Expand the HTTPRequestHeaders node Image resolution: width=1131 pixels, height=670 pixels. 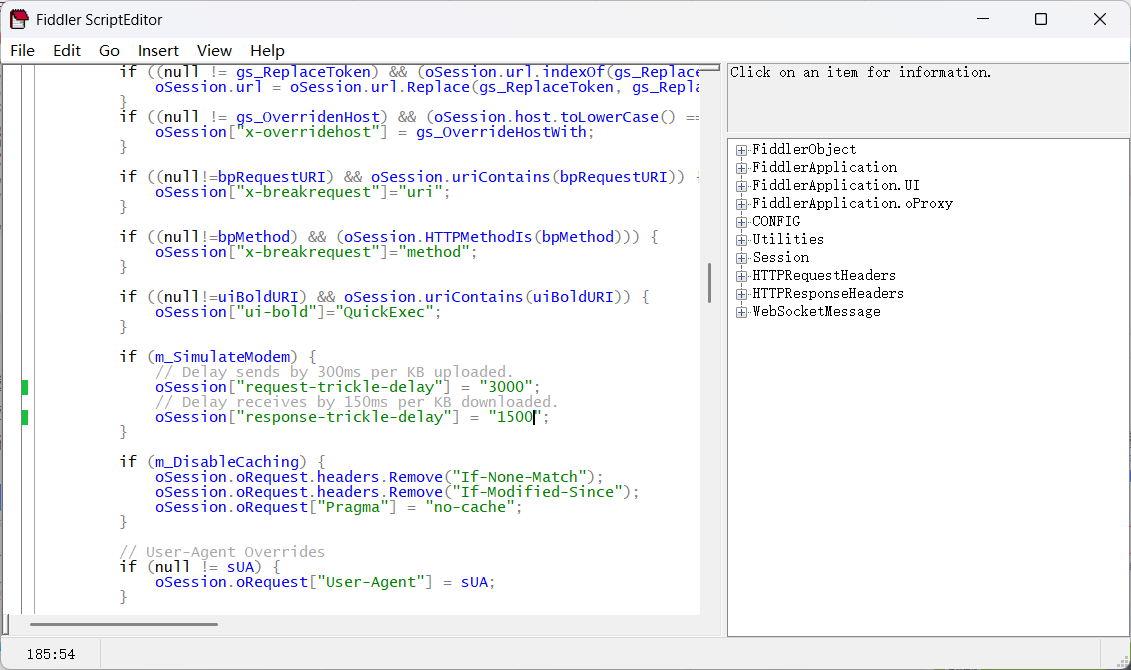tap(741, 276)
